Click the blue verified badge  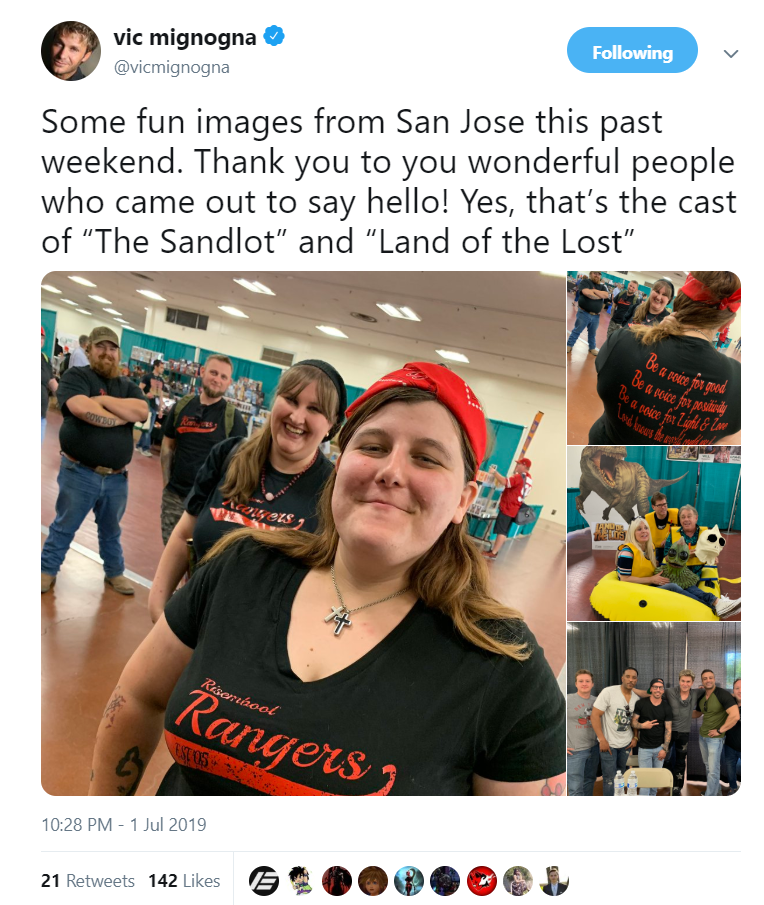click(274, 36)
